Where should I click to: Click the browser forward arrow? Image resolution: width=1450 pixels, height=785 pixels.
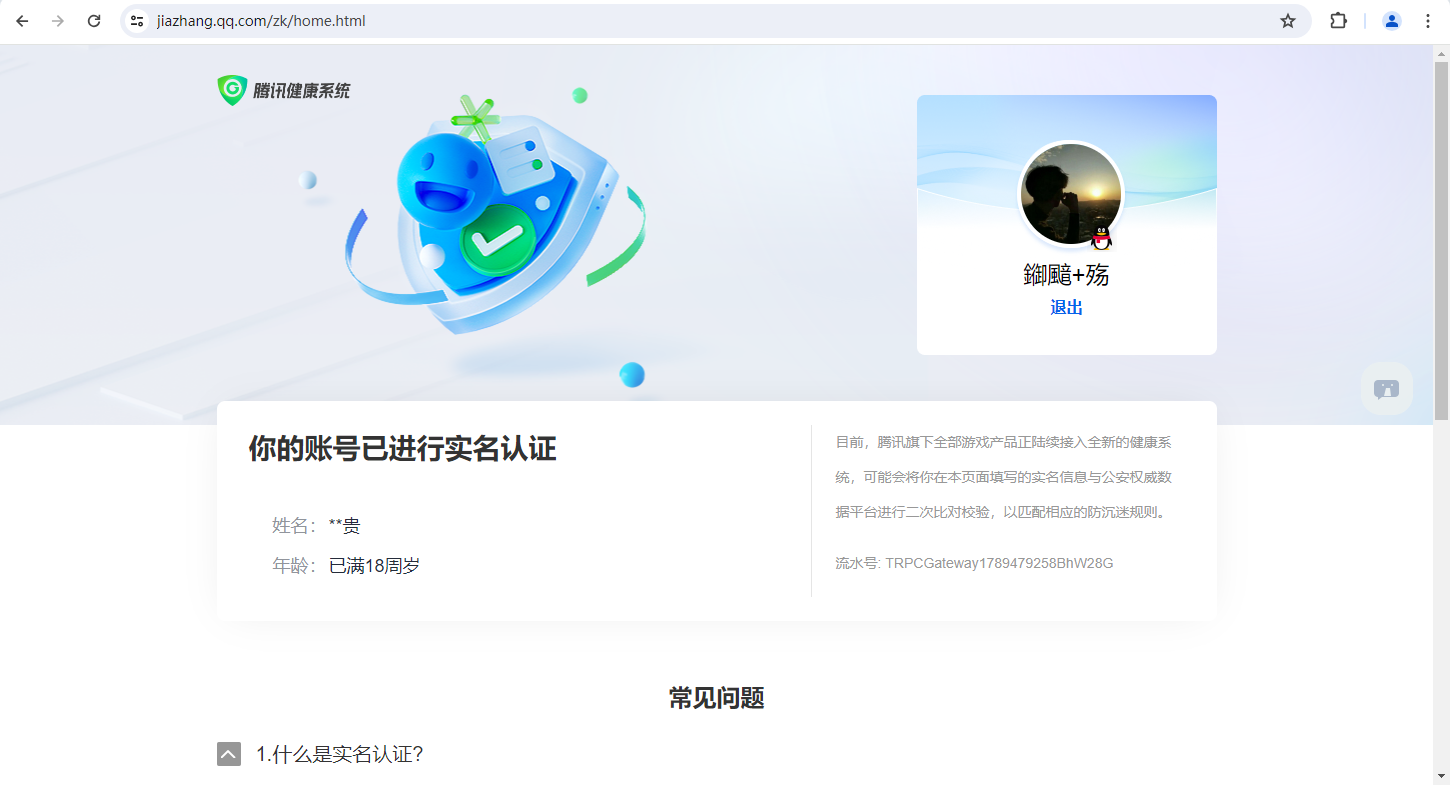point(58,21)
